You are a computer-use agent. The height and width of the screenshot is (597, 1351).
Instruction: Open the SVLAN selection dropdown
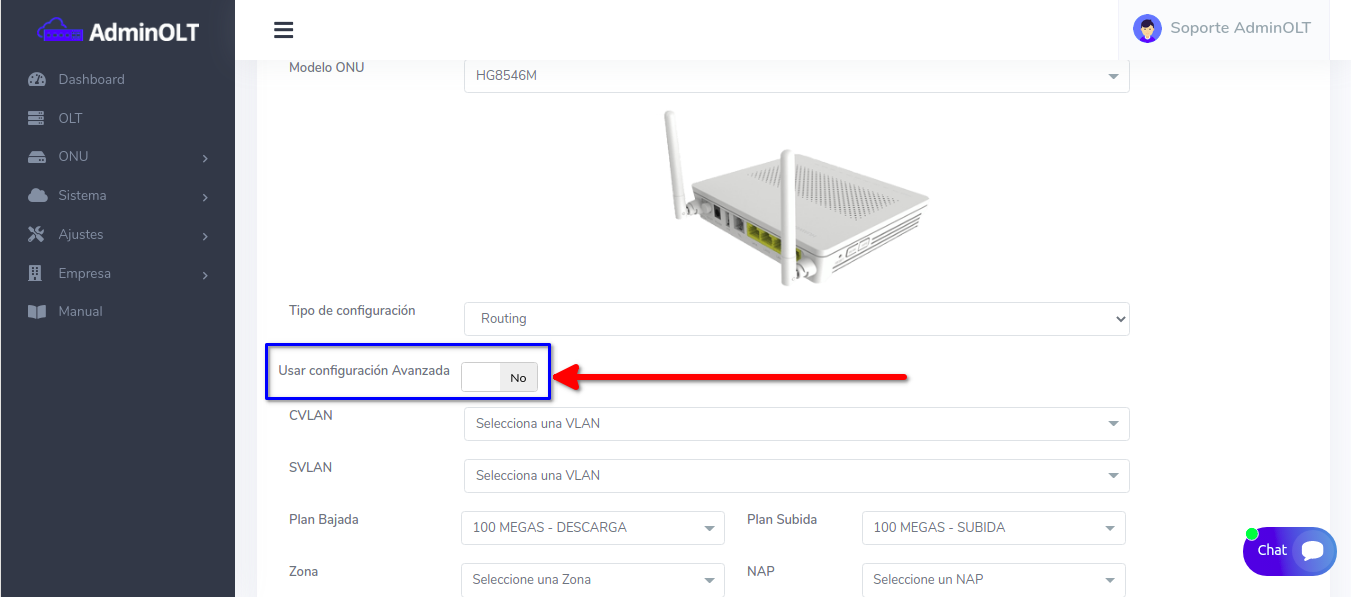(796, 476)
